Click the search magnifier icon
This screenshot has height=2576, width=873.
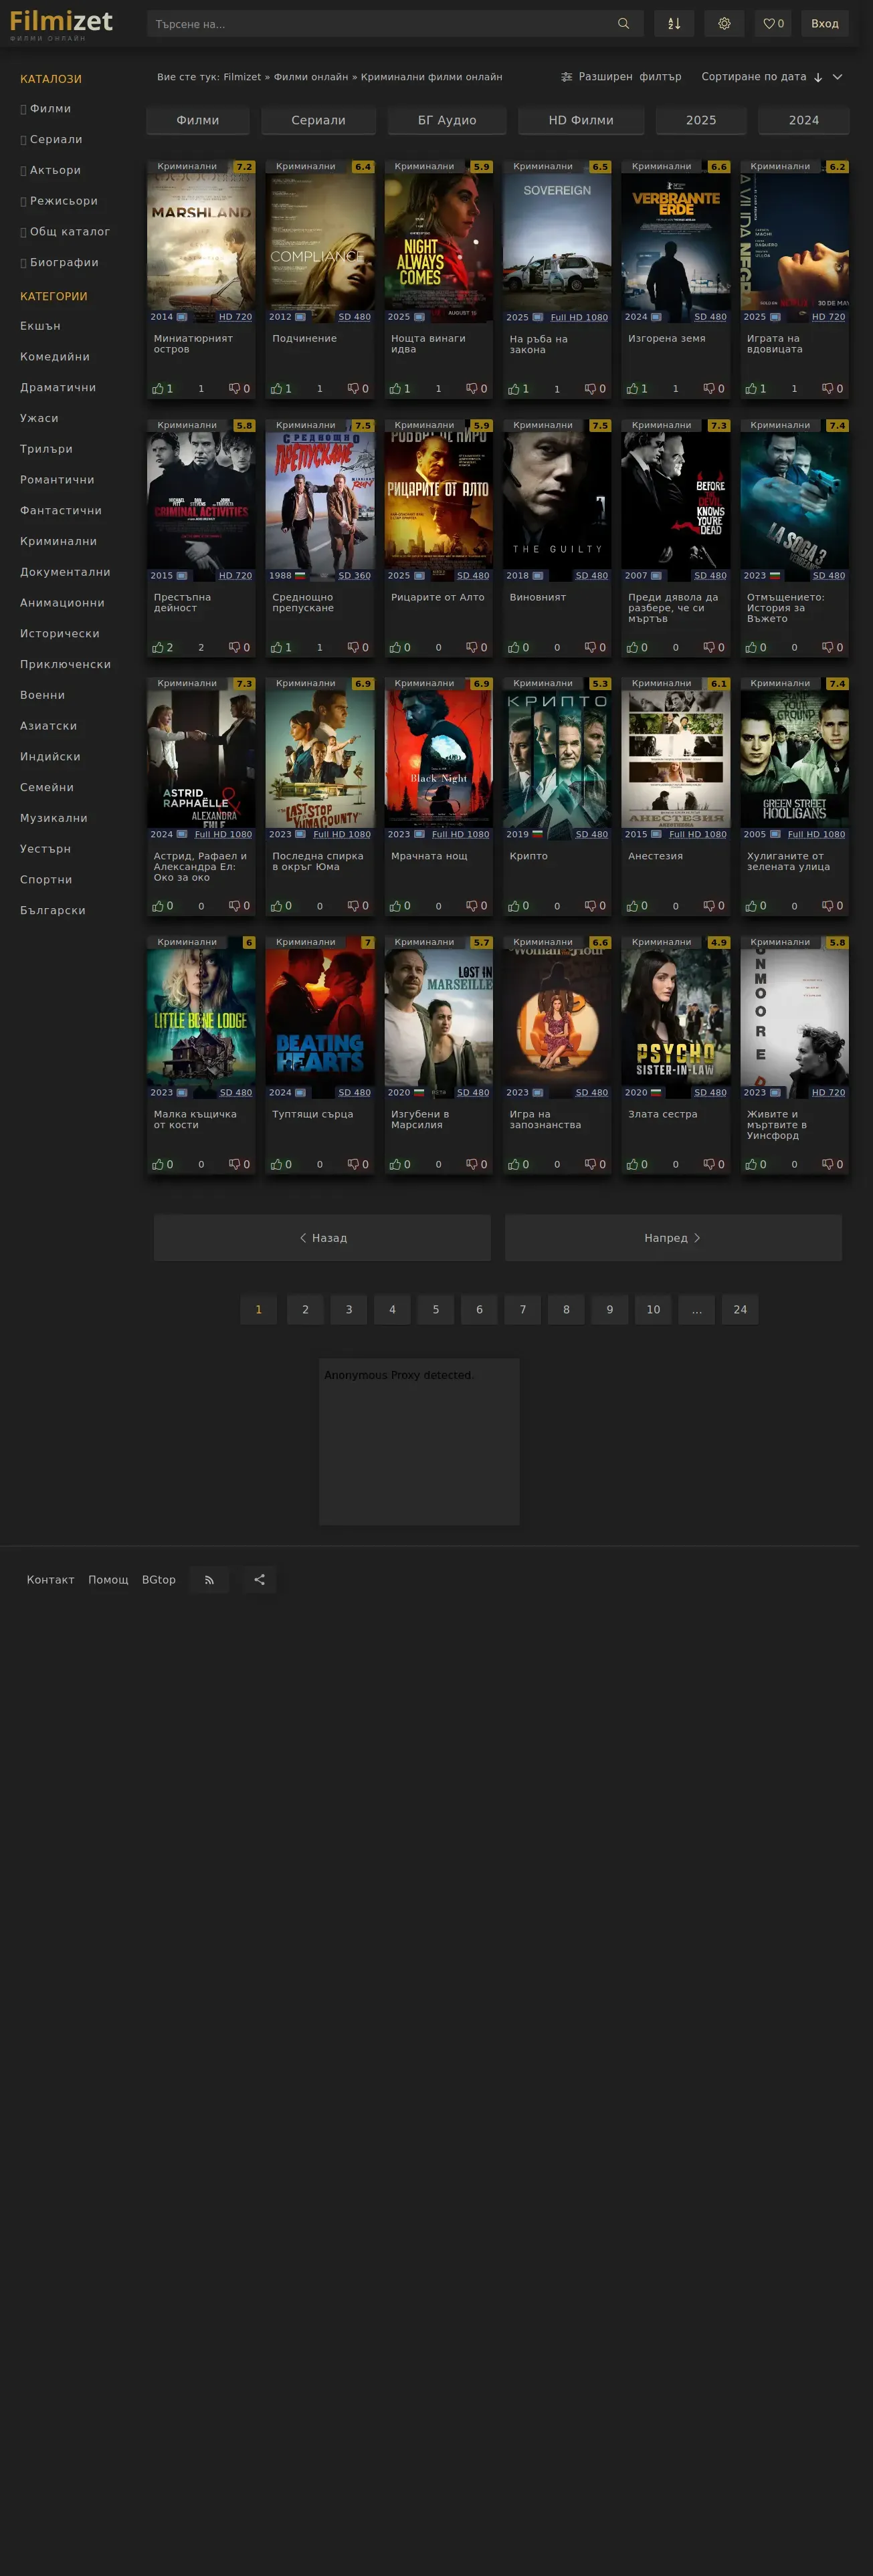tap(623, 24)
